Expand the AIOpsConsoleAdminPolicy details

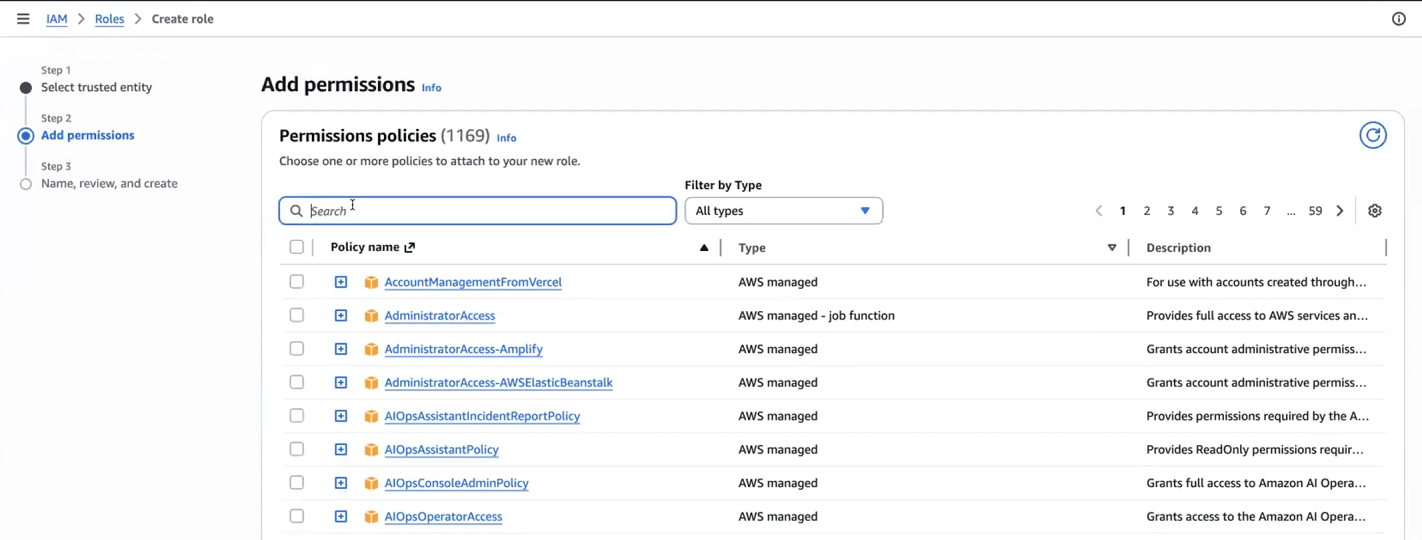click(341, 483)
